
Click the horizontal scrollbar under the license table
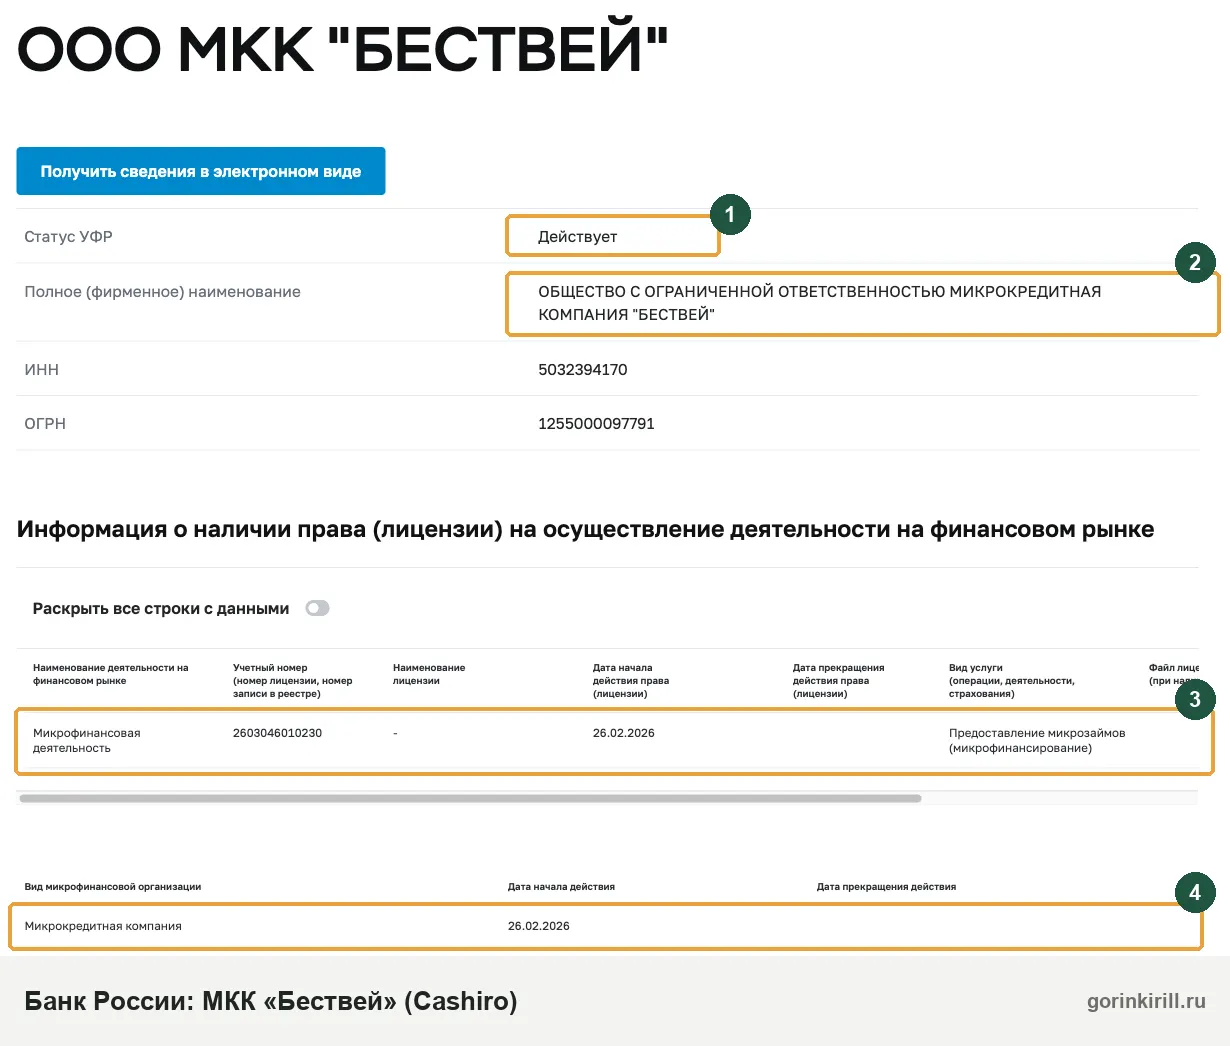coord(470,798)
